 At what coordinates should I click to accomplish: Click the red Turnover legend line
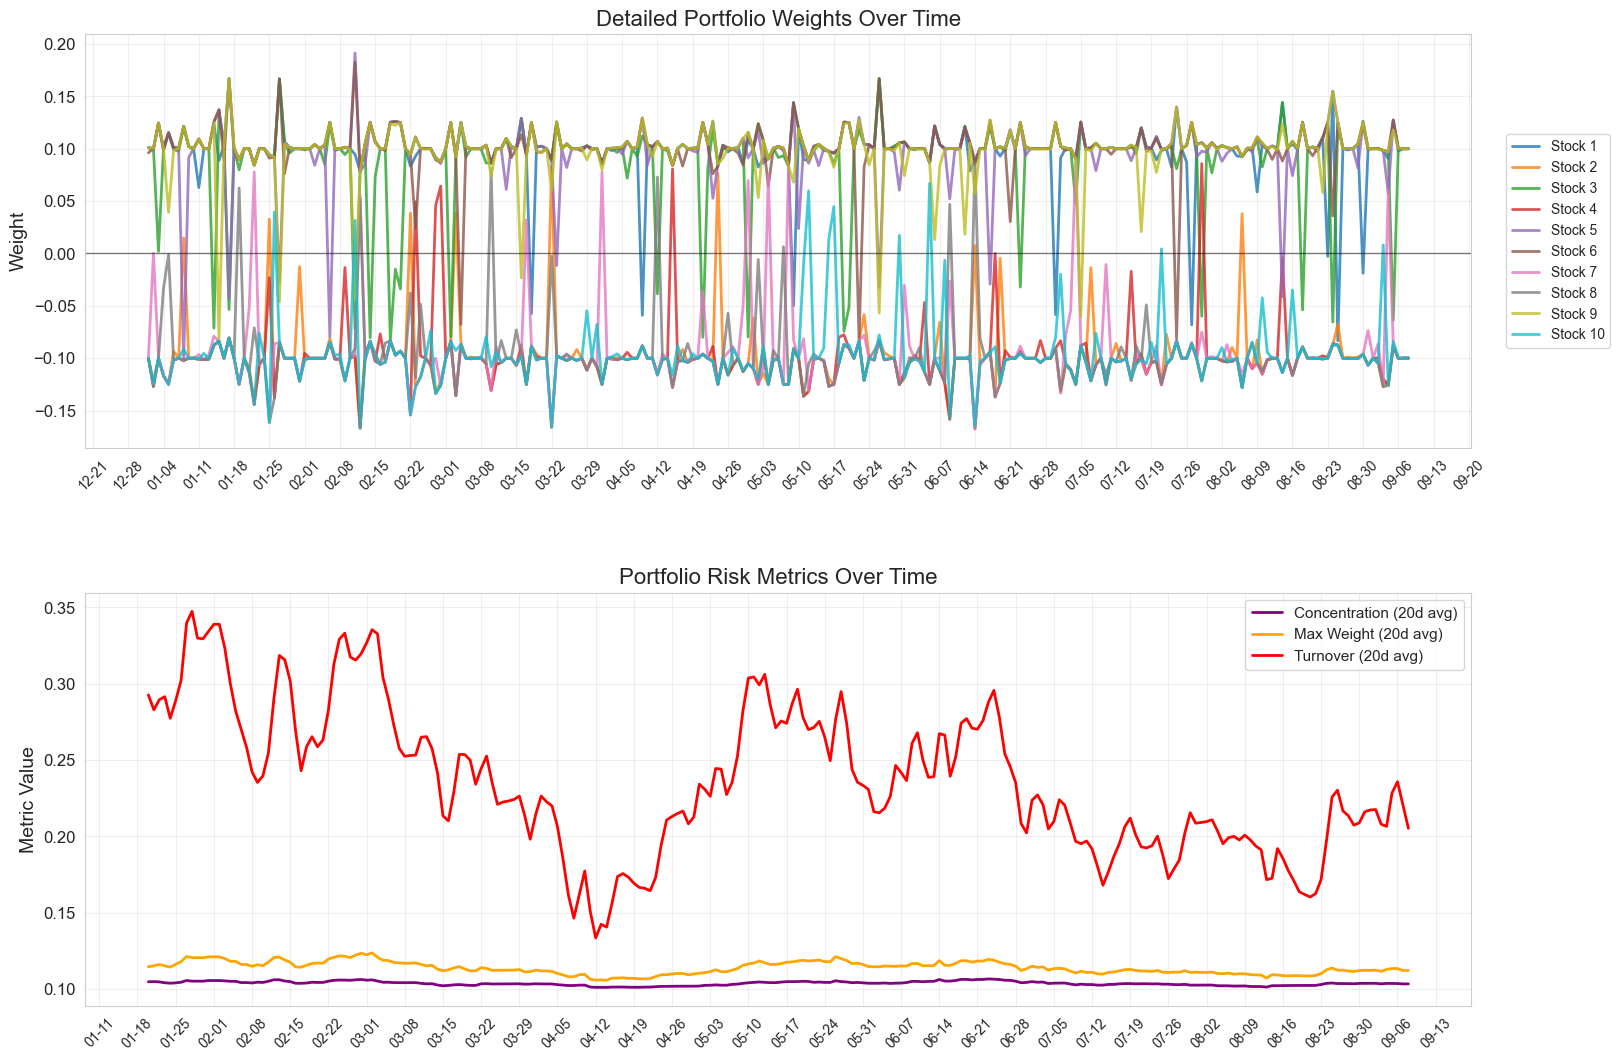pyautogui.click(x=1268, y=656)
